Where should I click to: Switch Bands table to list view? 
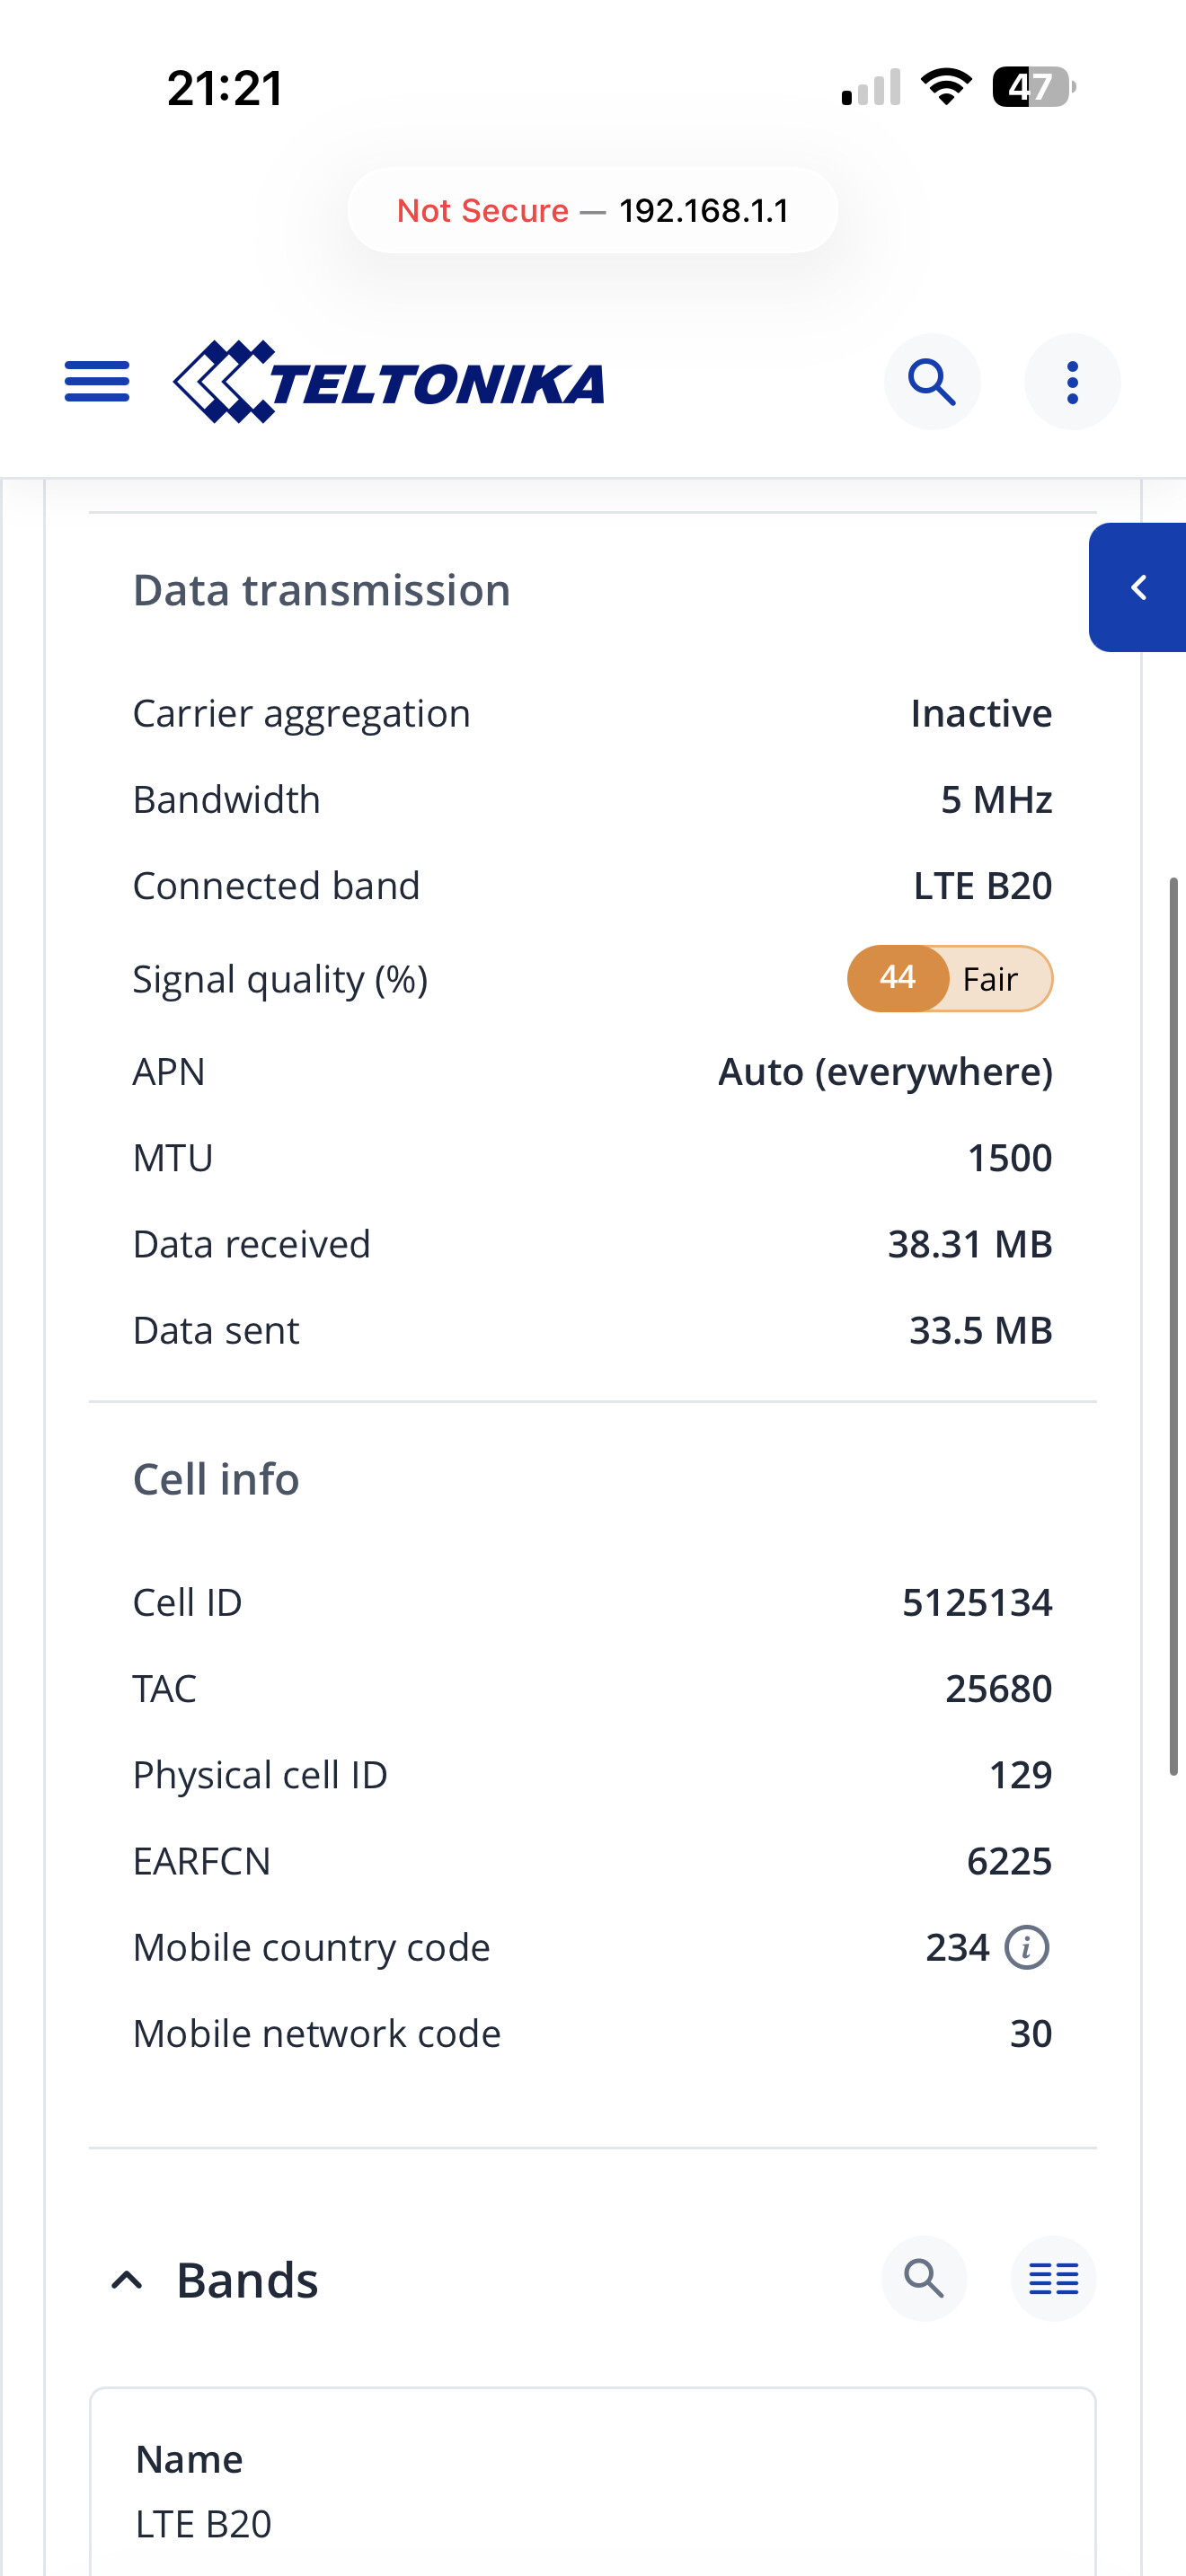coord(1054,2278)
